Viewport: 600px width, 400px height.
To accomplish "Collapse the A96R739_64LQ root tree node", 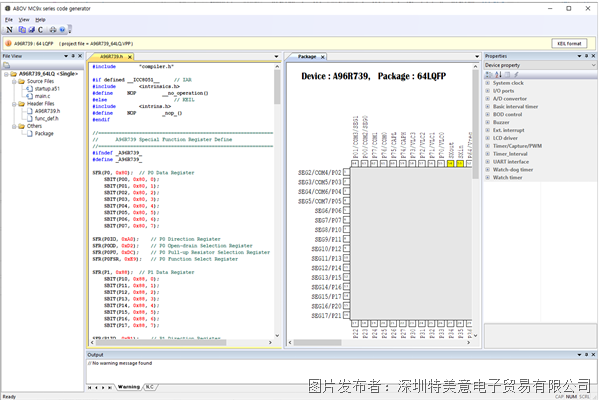I will [x=7, y=74].
